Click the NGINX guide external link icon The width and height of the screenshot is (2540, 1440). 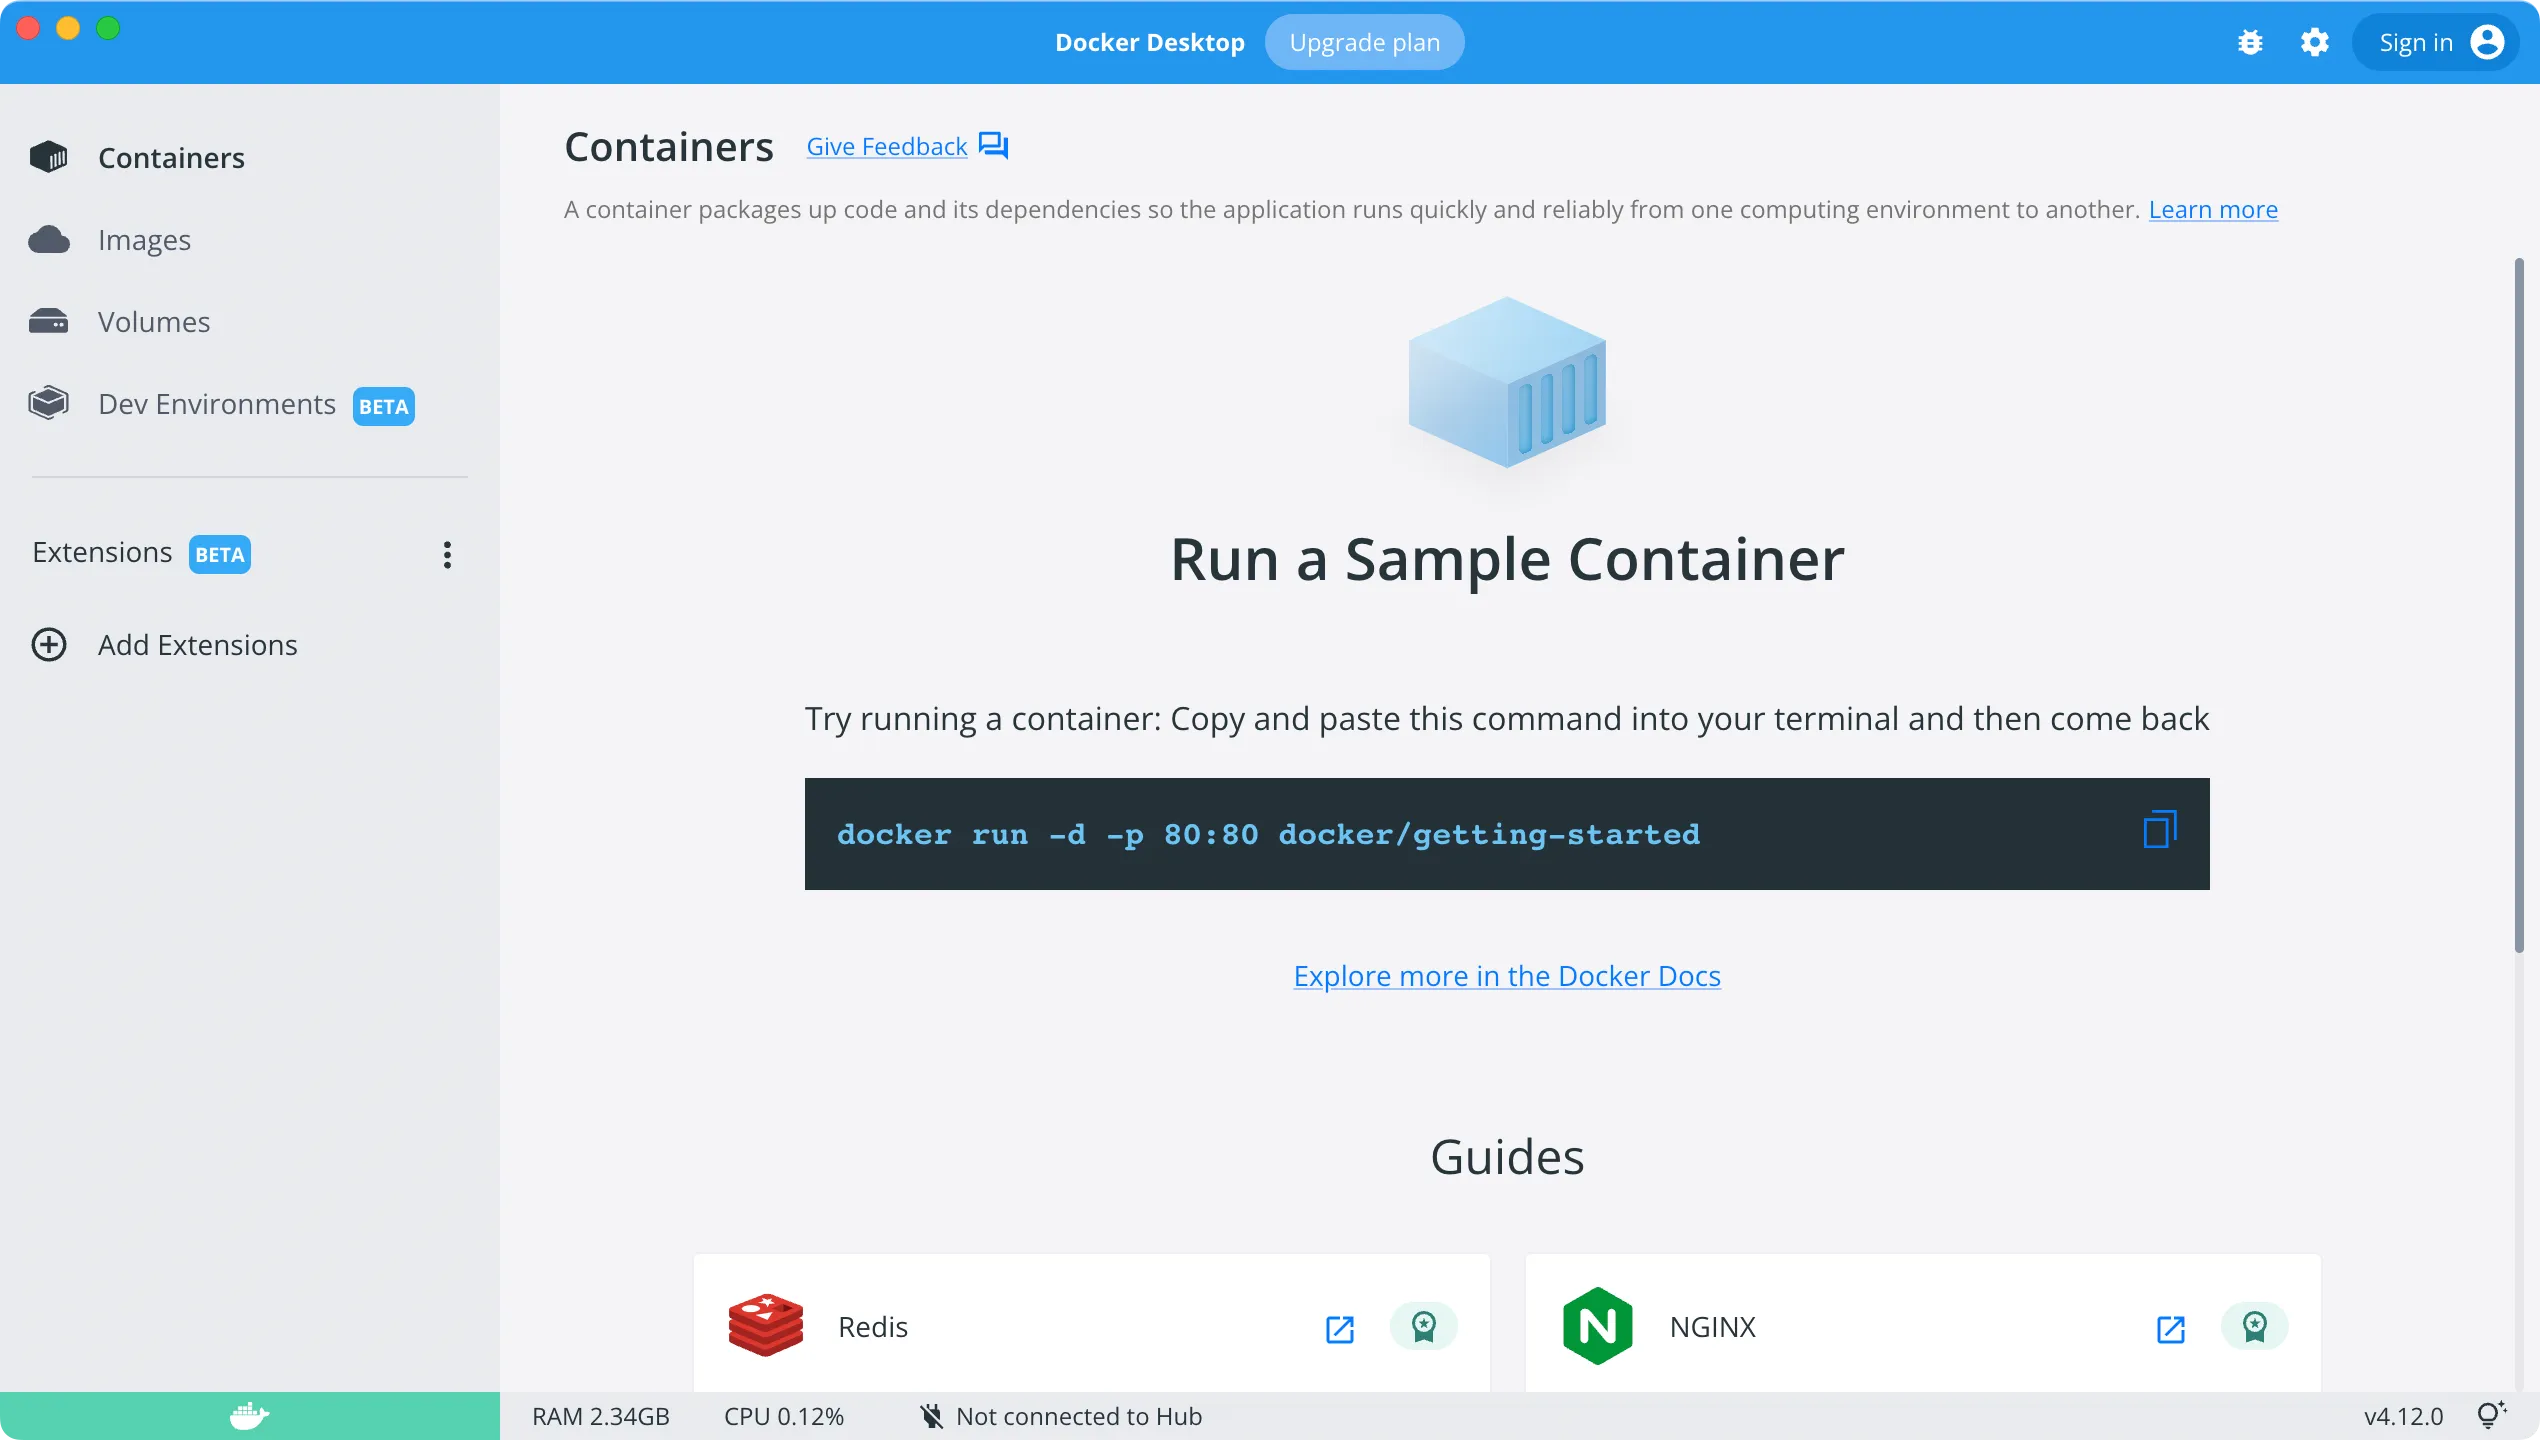coord(2170,1325)
